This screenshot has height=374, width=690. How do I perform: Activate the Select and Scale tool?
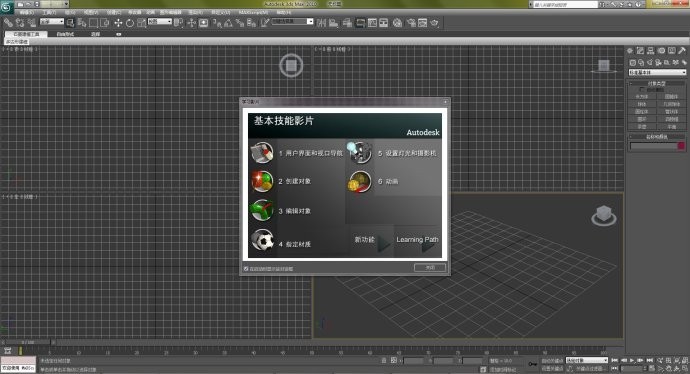click(141, 23)
